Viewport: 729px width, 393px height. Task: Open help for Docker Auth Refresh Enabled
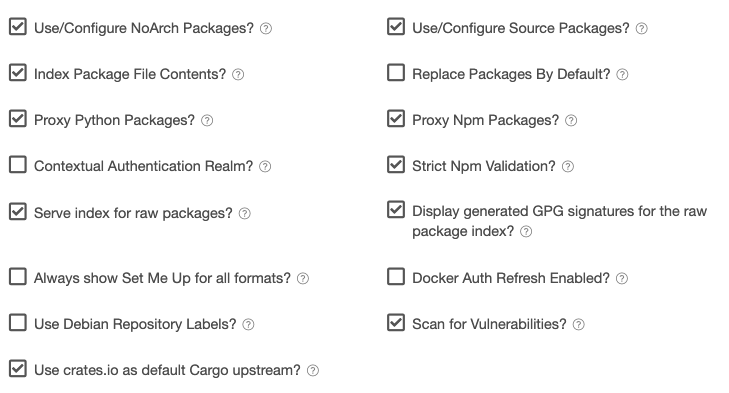point(622,278)
